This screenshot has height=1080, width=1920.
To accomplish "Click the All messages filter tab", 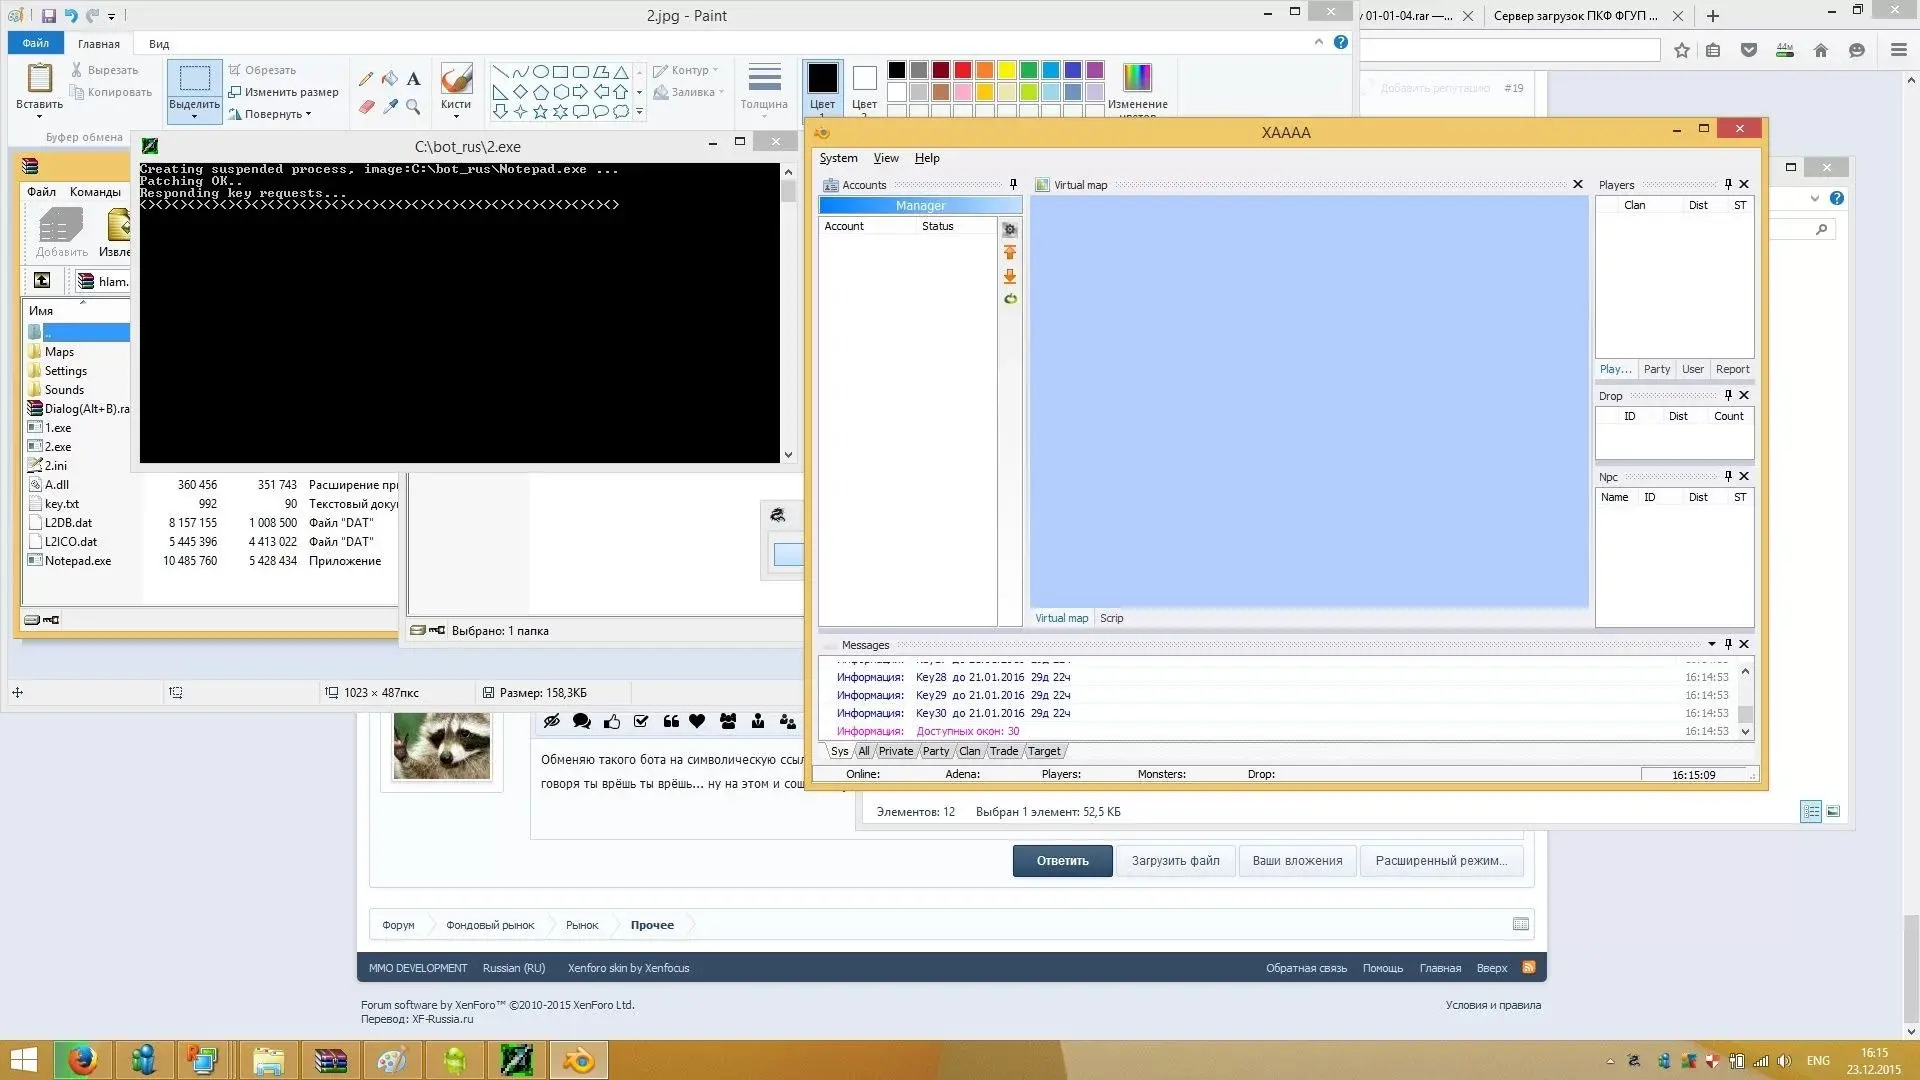I will coord(862,750).
